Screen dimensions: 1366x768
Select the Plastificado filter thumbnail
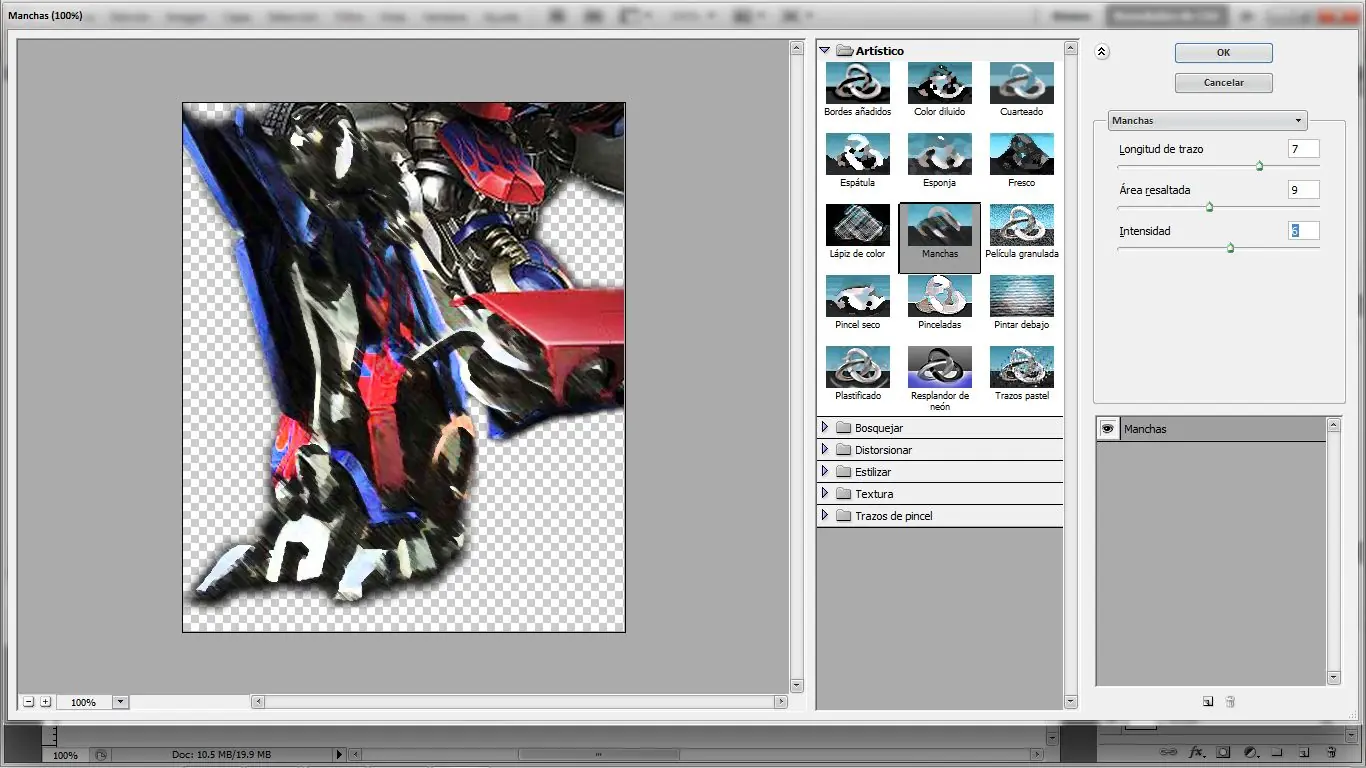click(x=857, y=367)
